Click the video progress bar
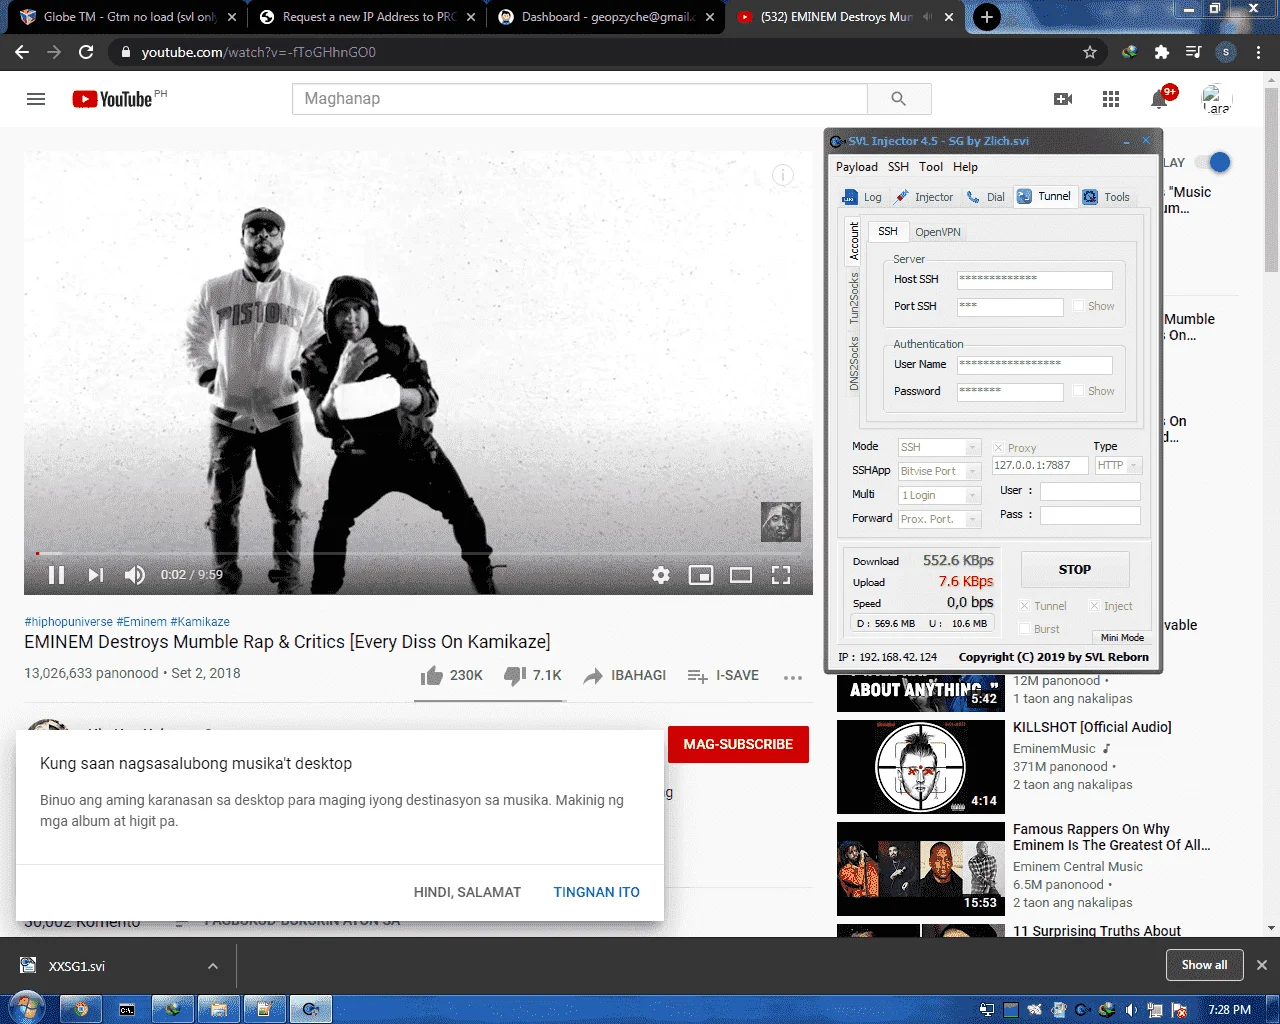The image size is (1280, 1024). 418,553
